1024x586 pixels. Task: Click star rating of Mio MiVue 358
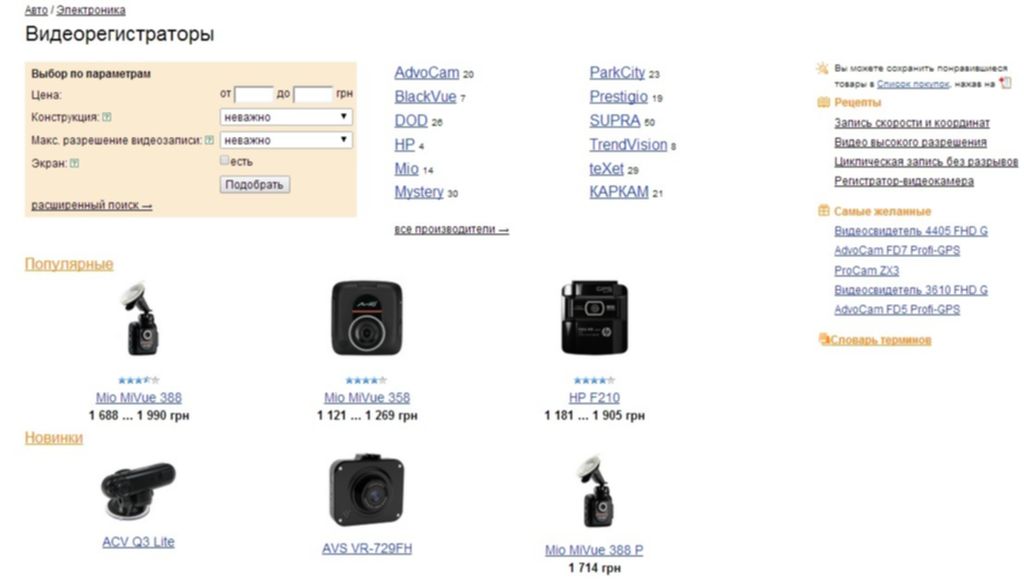tap(366, 380)
